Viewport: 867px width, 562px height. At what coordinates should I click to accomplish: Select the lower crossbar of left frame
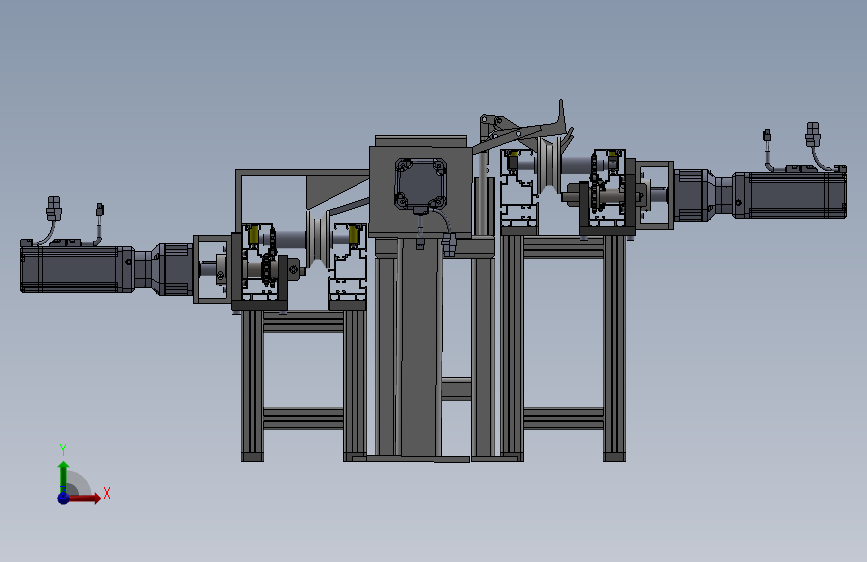pos(304,418)
